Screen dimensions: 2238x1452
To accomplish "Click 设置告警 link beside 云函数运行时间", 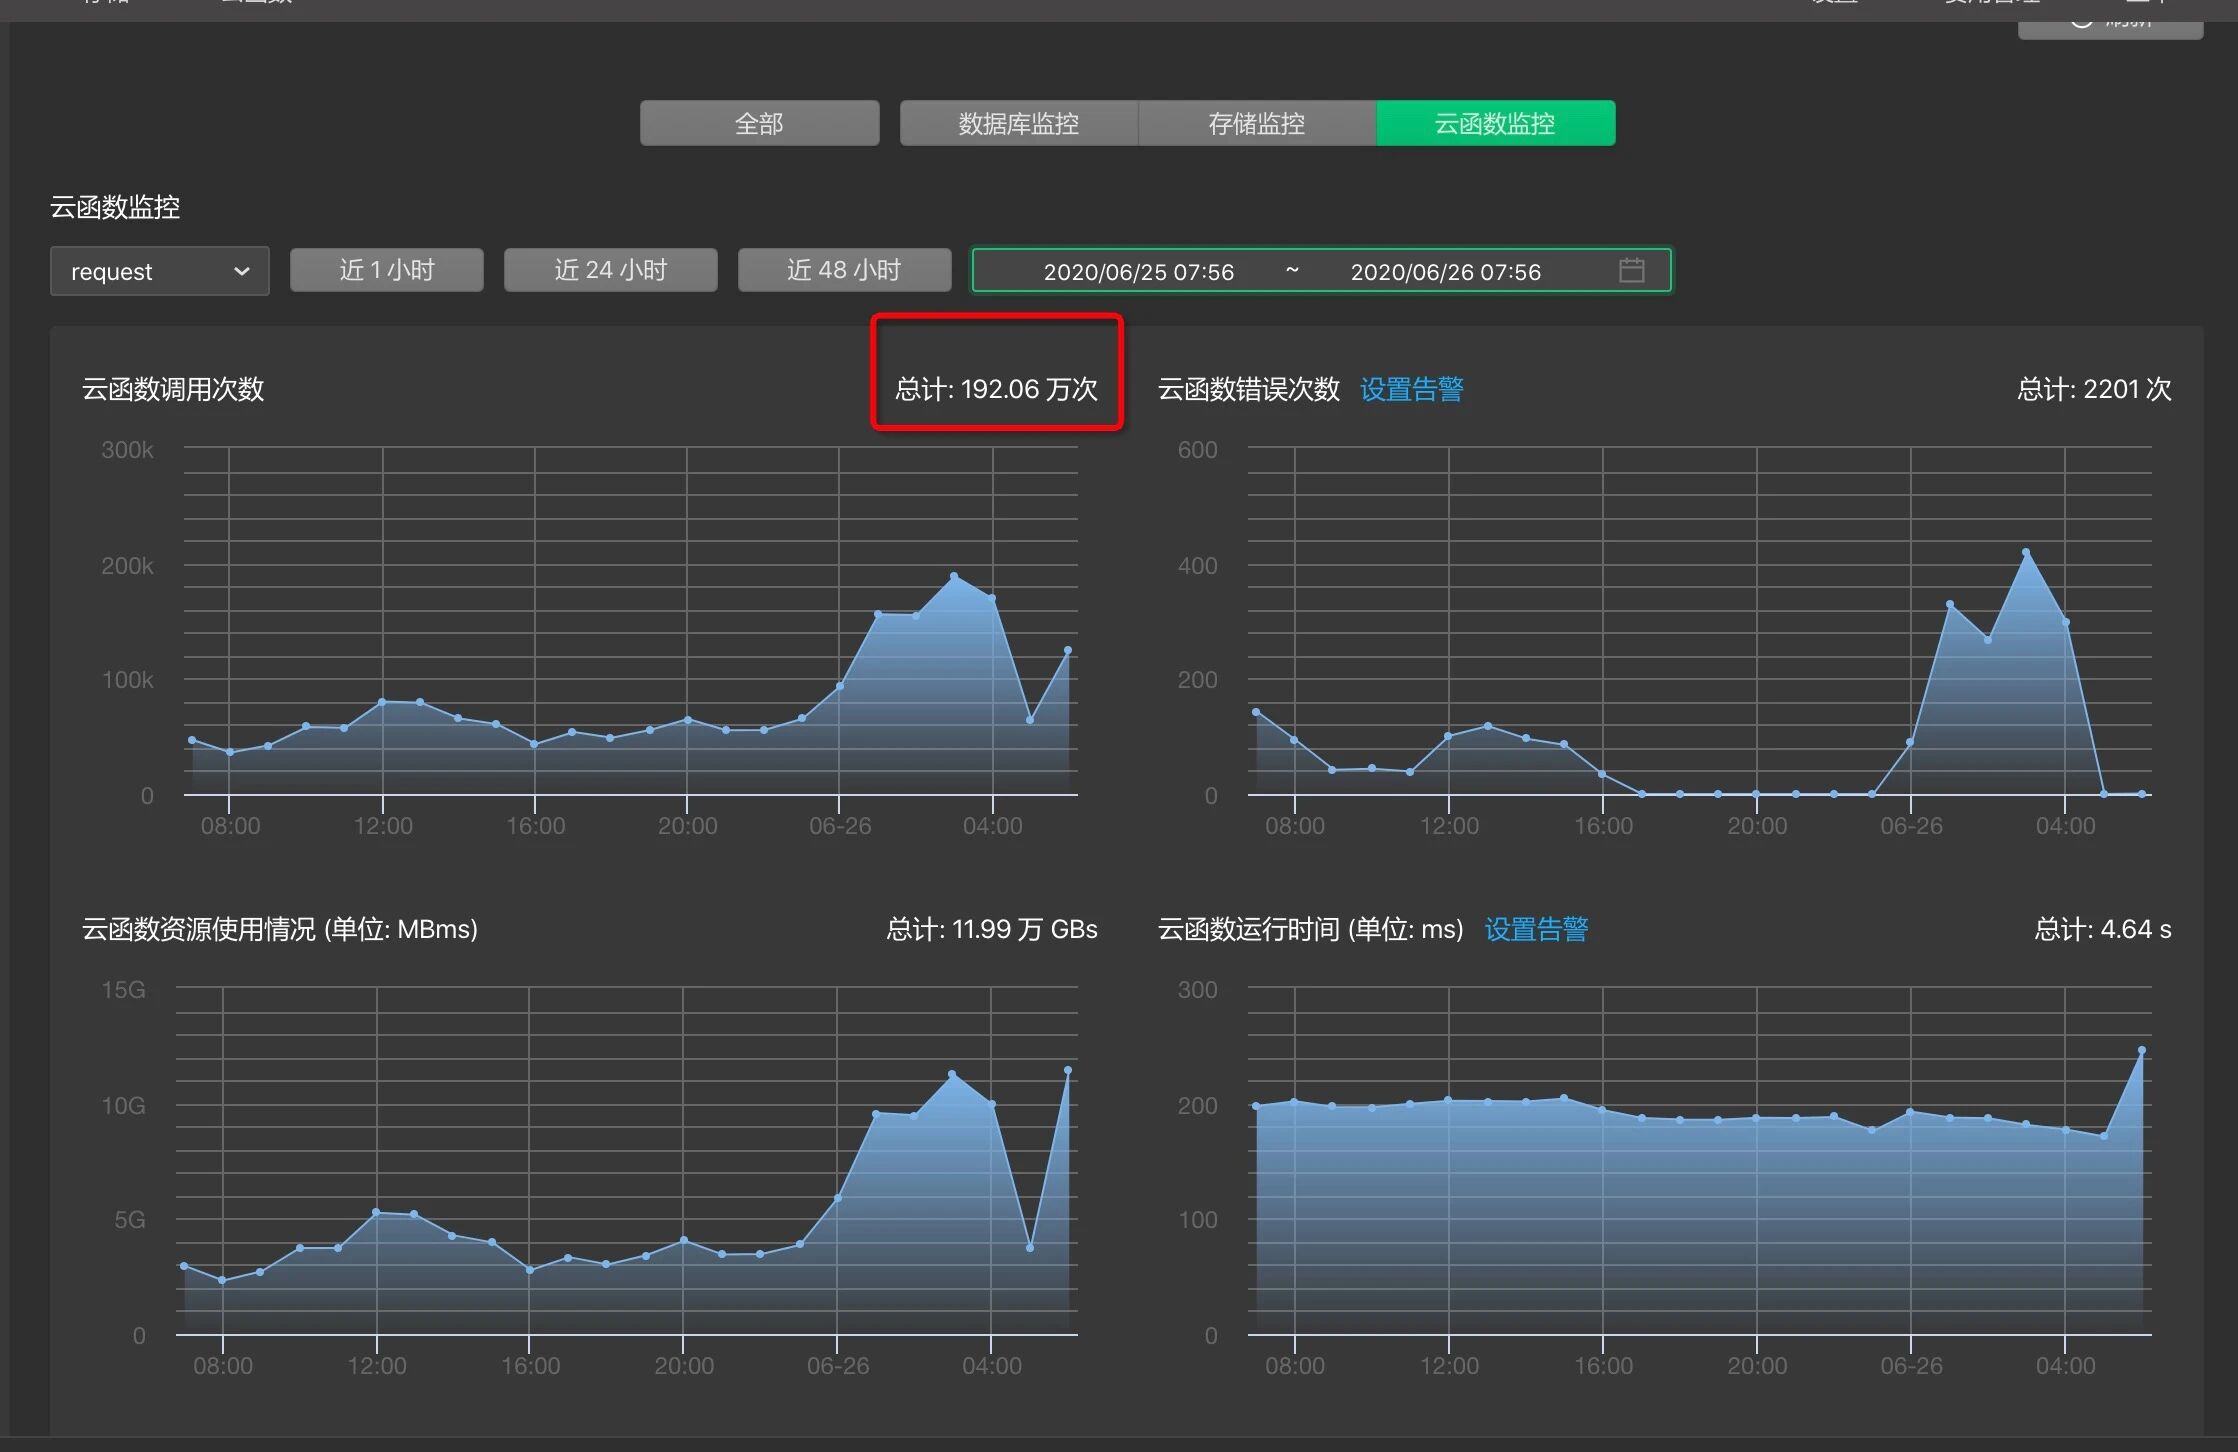I will (1536, 929).
